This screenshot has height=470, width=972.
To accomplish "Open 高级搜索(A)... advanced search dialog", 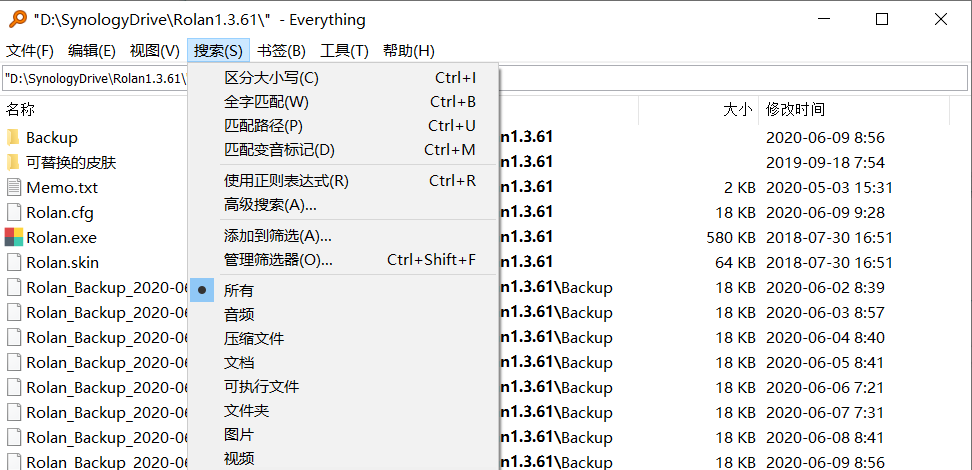I will pos(343,205).
